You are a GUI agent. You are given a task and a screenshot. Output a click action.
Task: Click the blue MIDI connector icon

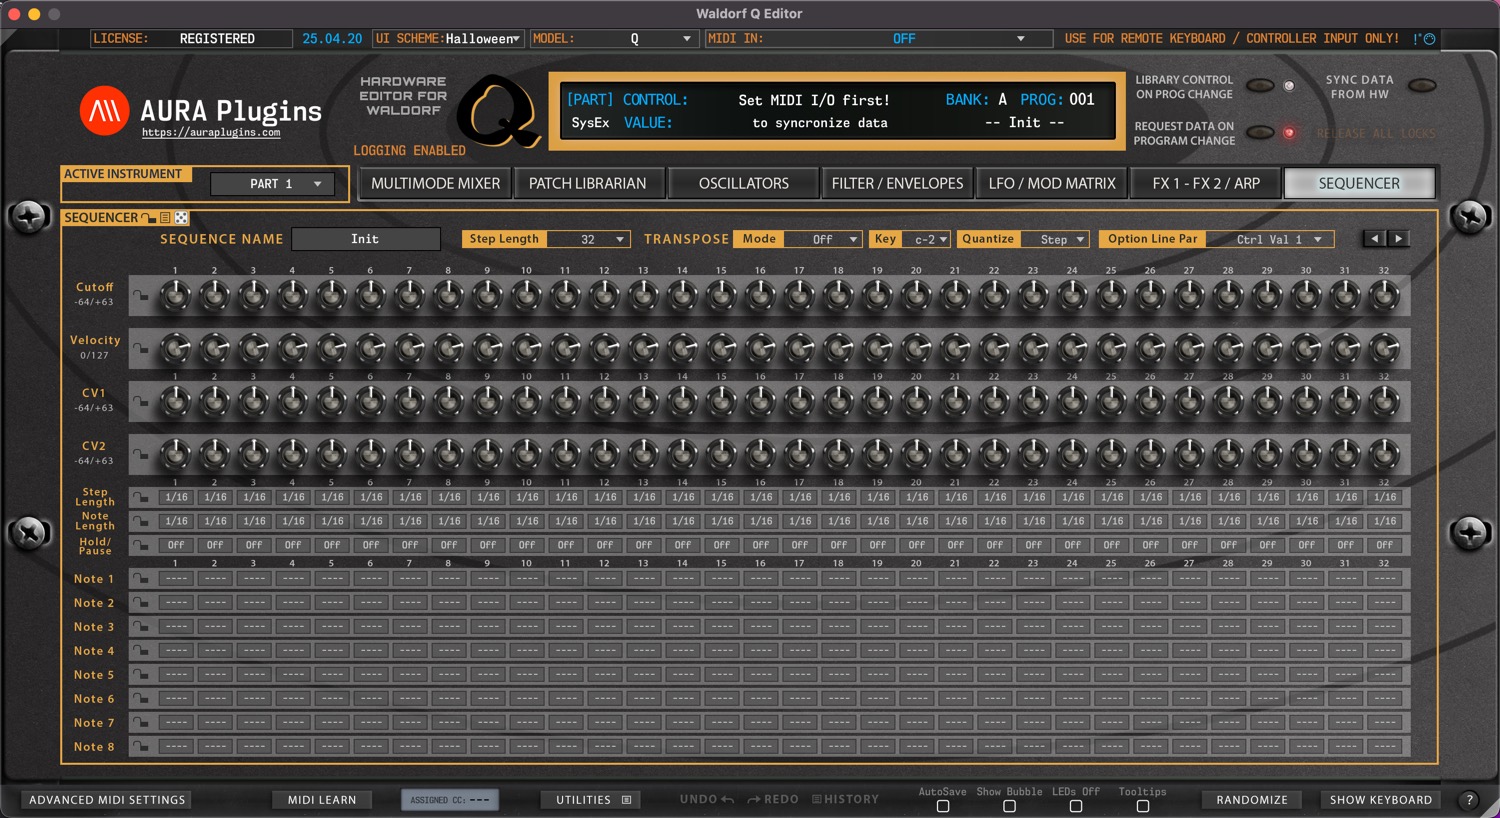pos(1429,39)
